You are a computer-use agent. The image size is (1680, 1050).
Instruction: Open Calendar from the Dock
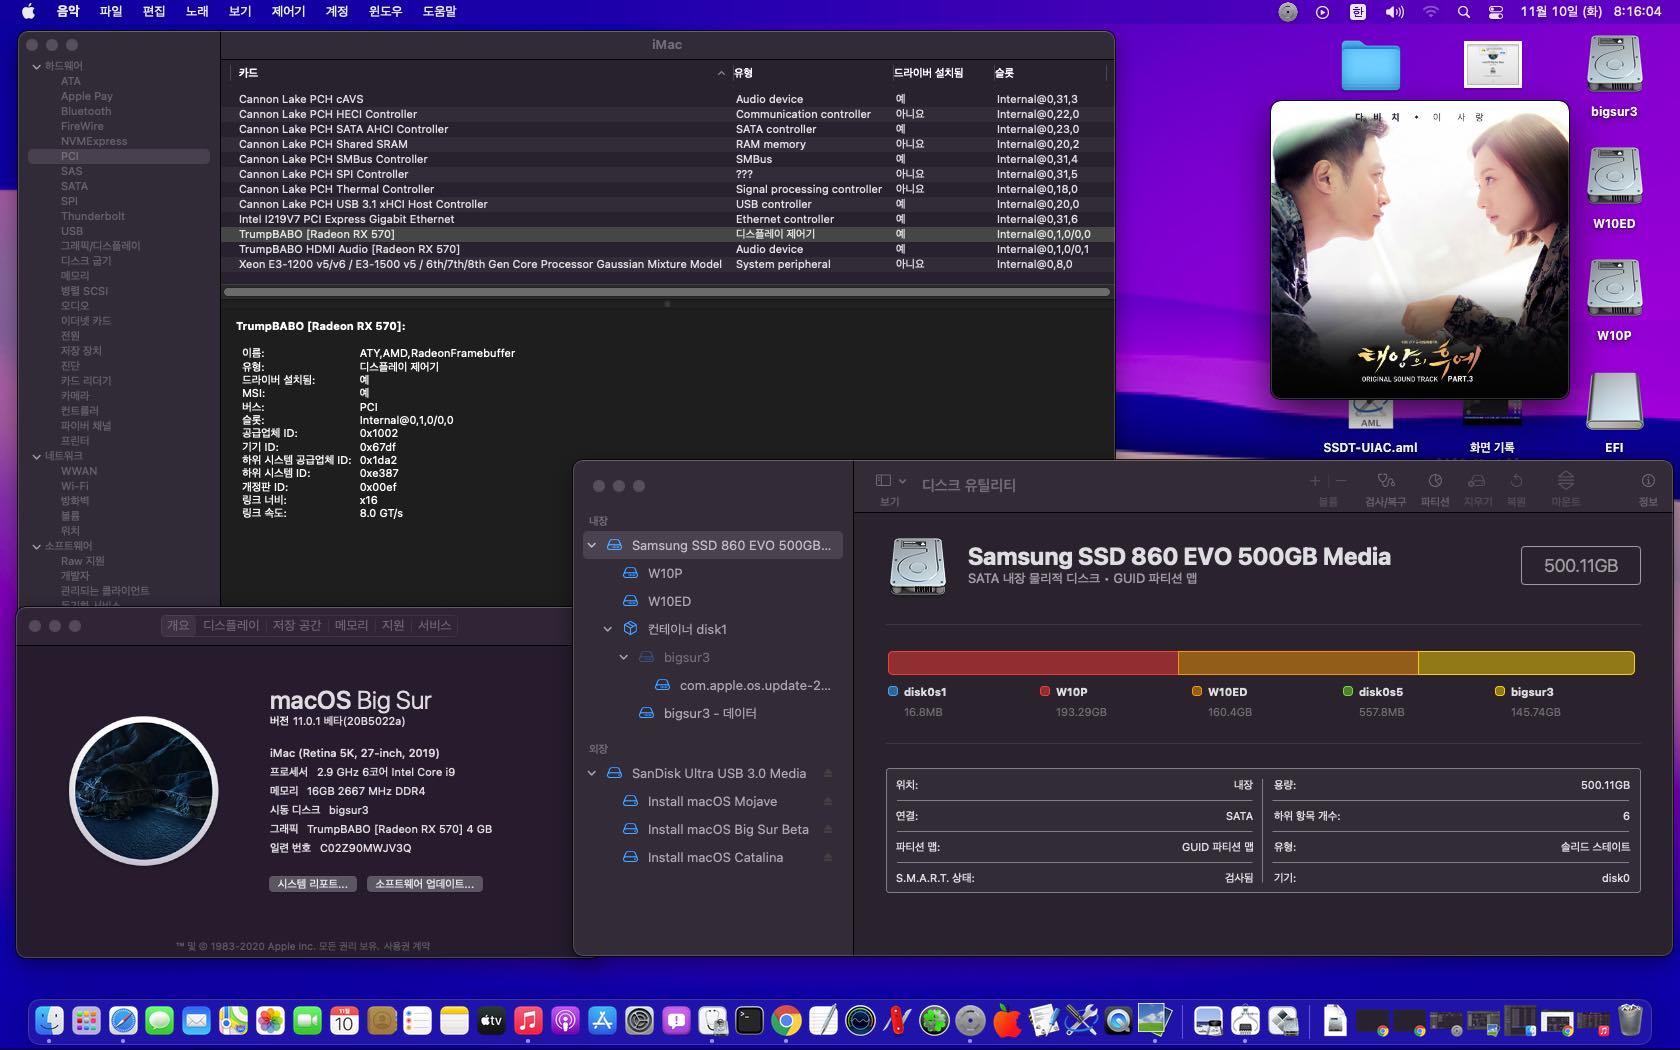coord(344,1020)
